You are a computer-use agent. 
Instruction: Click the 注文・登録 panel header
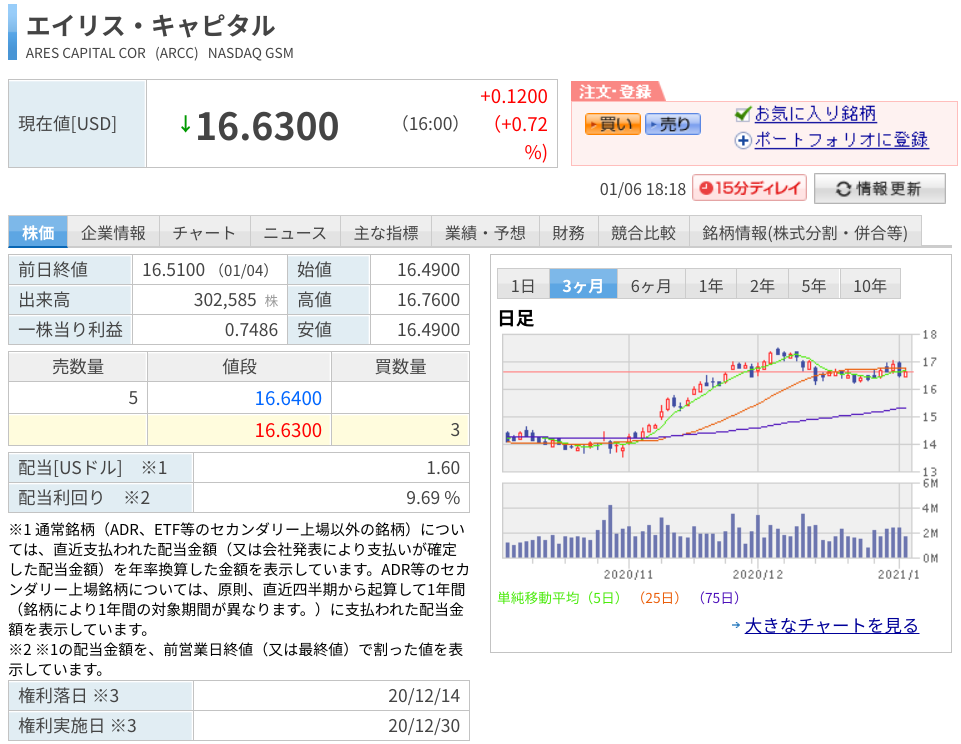tap(615, 92)
